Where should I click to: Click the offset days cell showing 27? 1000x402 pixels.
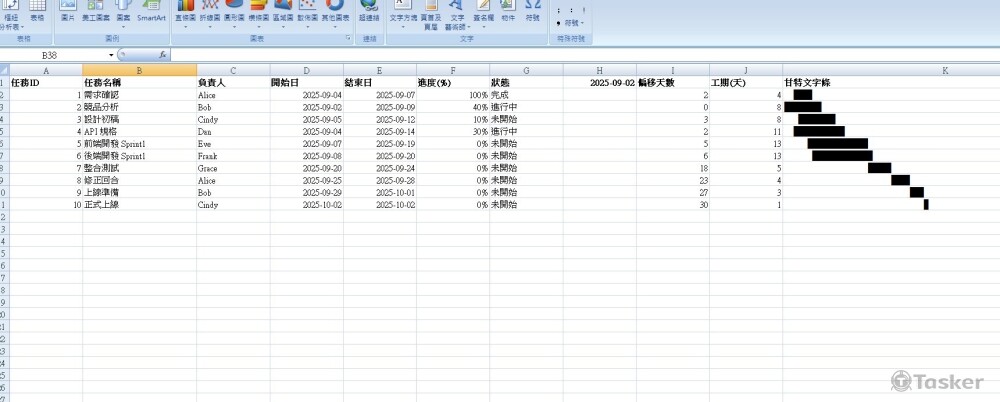click(x=673, y=193)
